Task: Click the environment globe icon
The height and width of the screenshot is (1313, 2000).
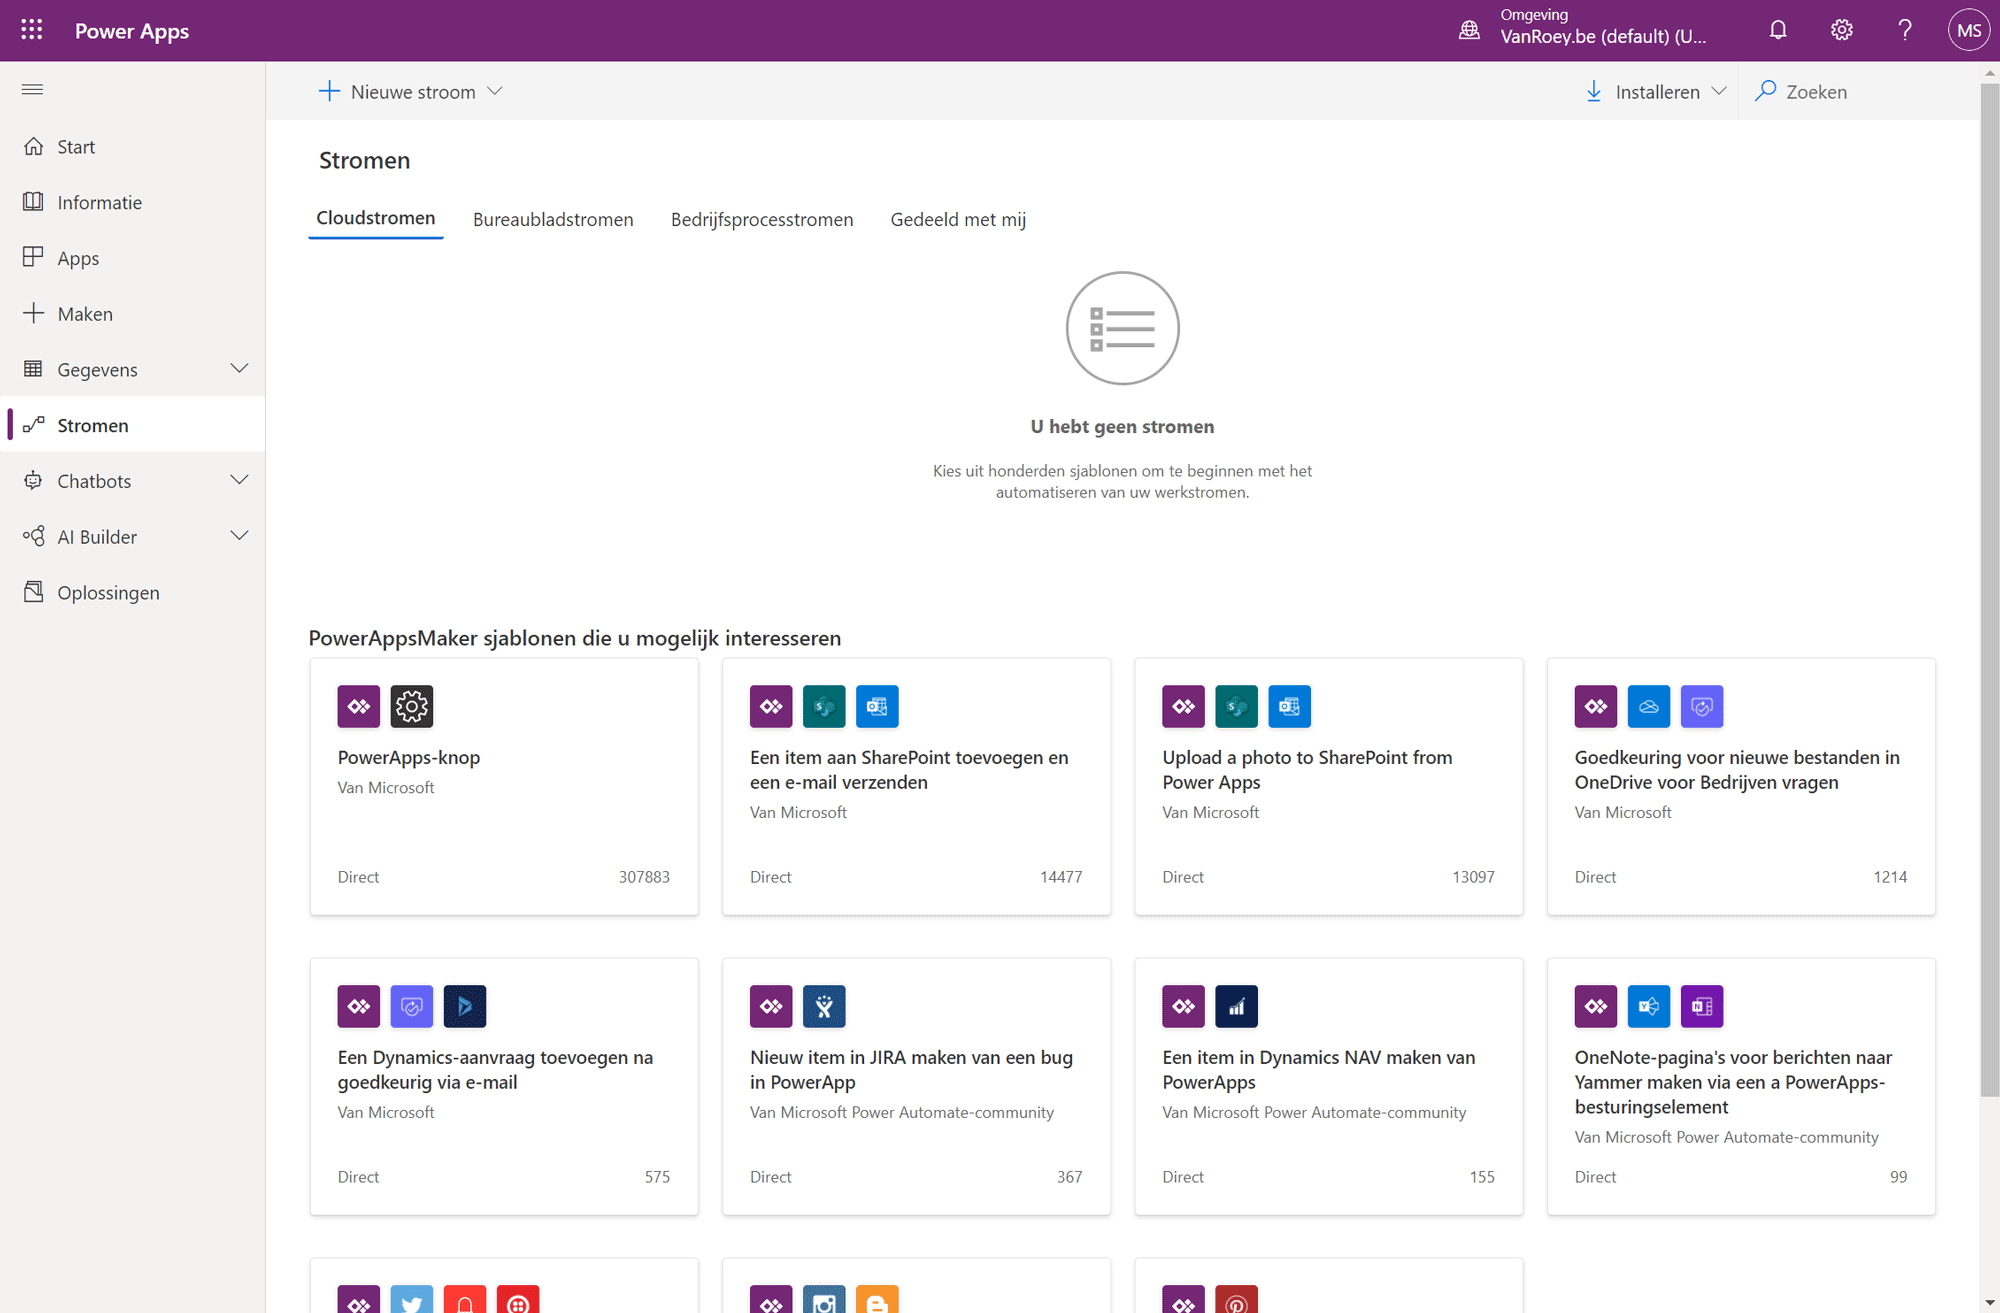Action: [1469, 30]
